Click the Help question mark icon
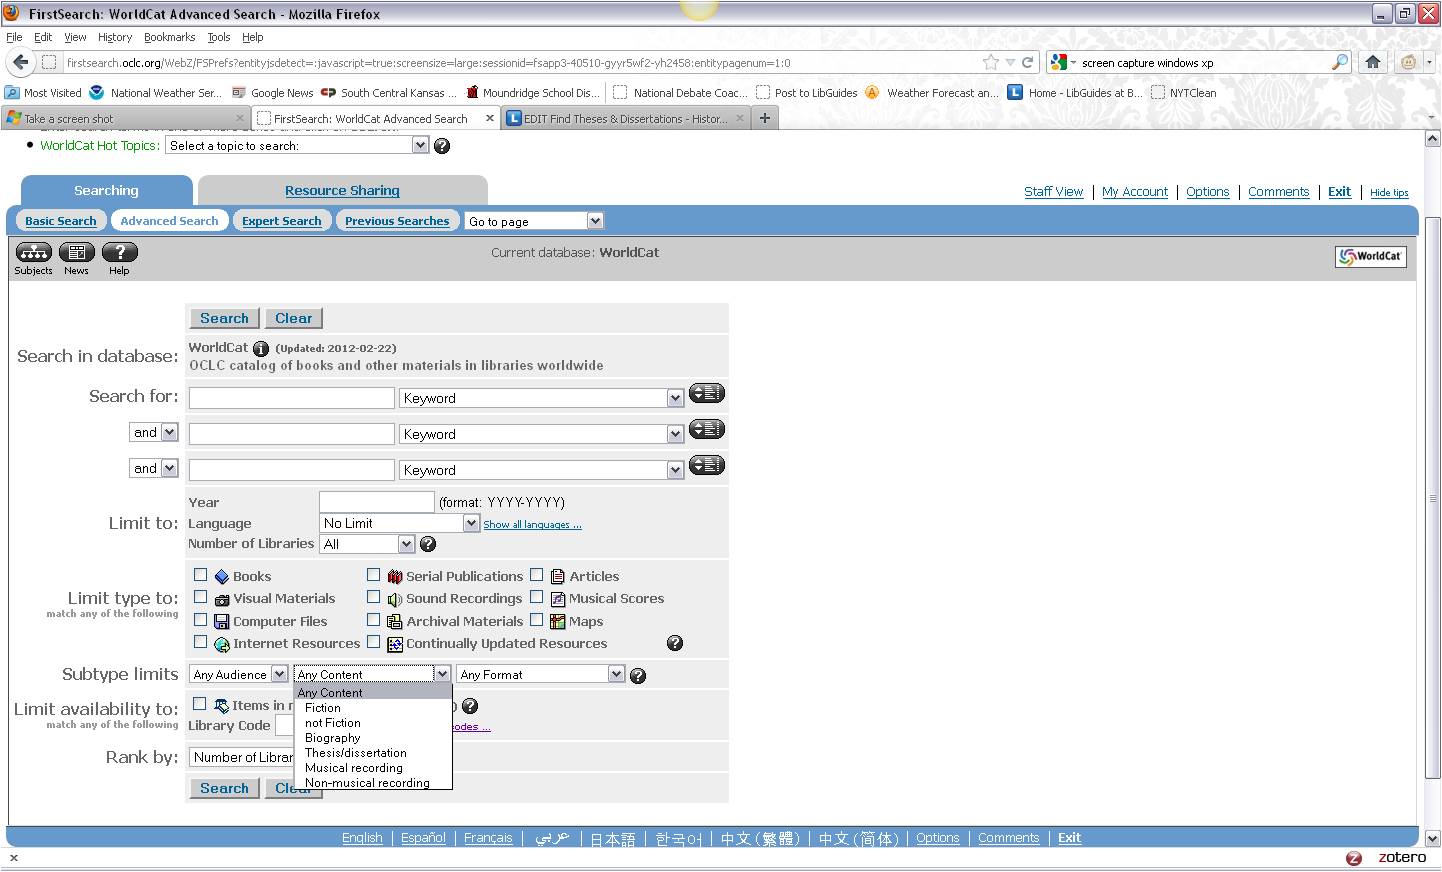Screen dimensions: 1442x872 119,252
